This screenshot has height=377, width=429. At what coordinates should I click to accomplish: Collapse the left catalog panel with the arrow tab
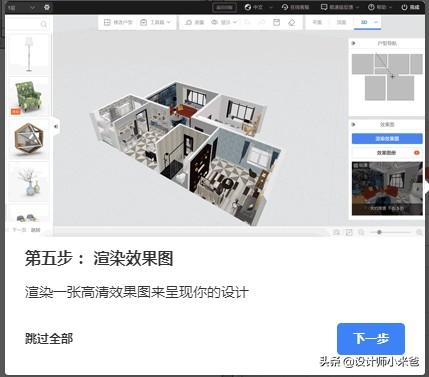[x=56, y=126]
